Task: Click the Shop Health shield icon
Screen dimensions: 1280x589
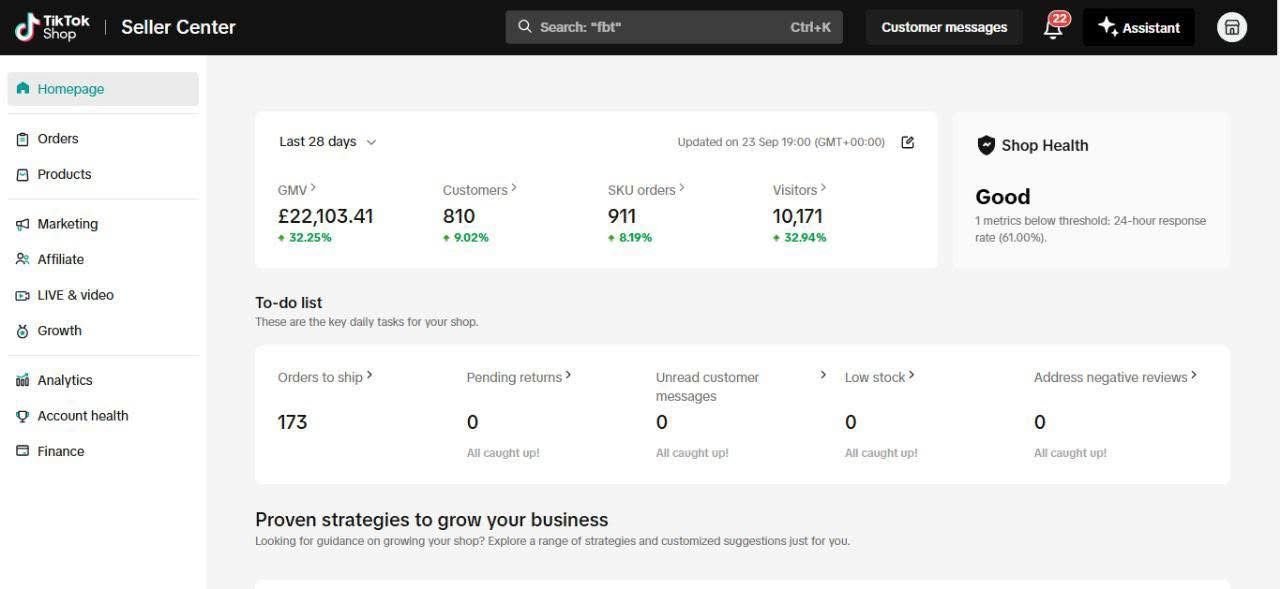Action: [986, 146]
